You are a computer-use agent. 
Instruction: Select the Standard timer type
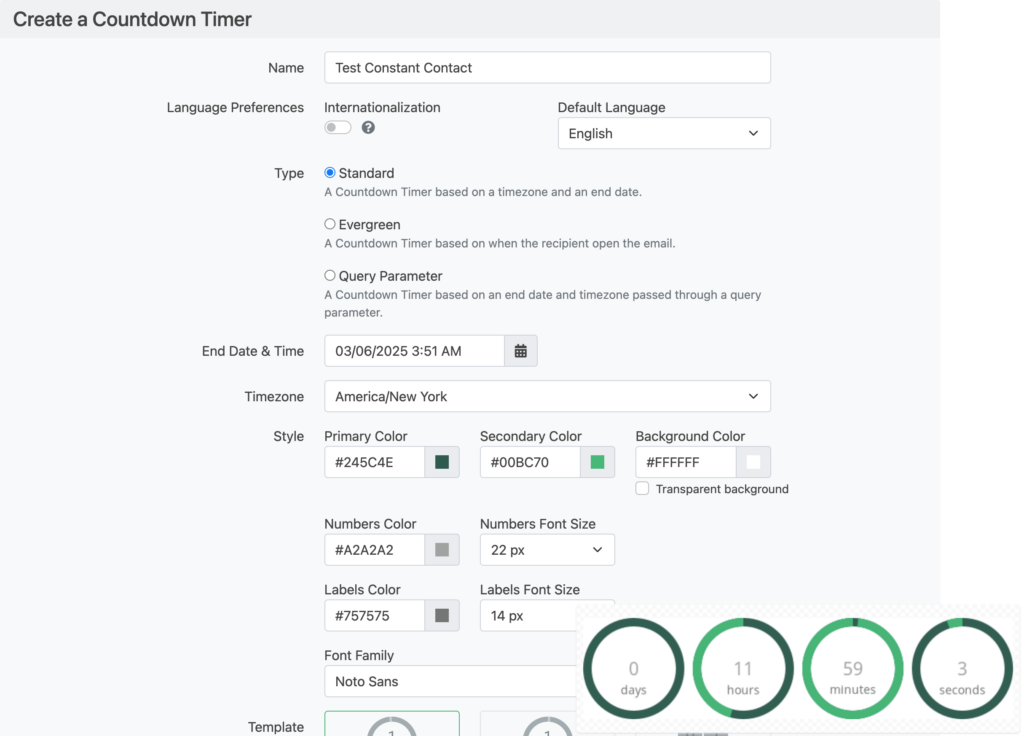(x=329, y=172)
